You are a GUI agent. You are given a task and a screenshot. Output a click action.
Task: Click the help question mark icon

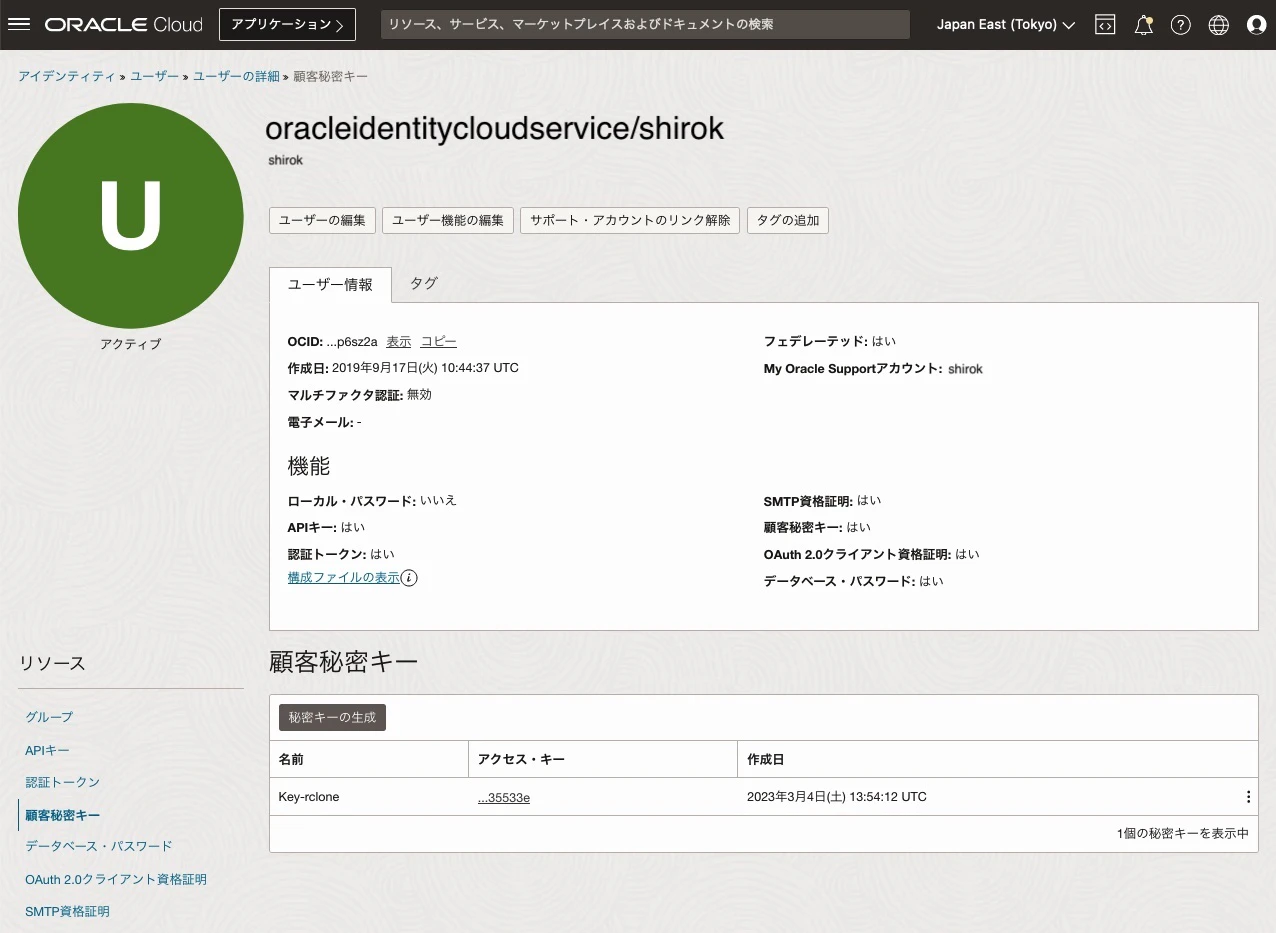(x=1180, y=24)
